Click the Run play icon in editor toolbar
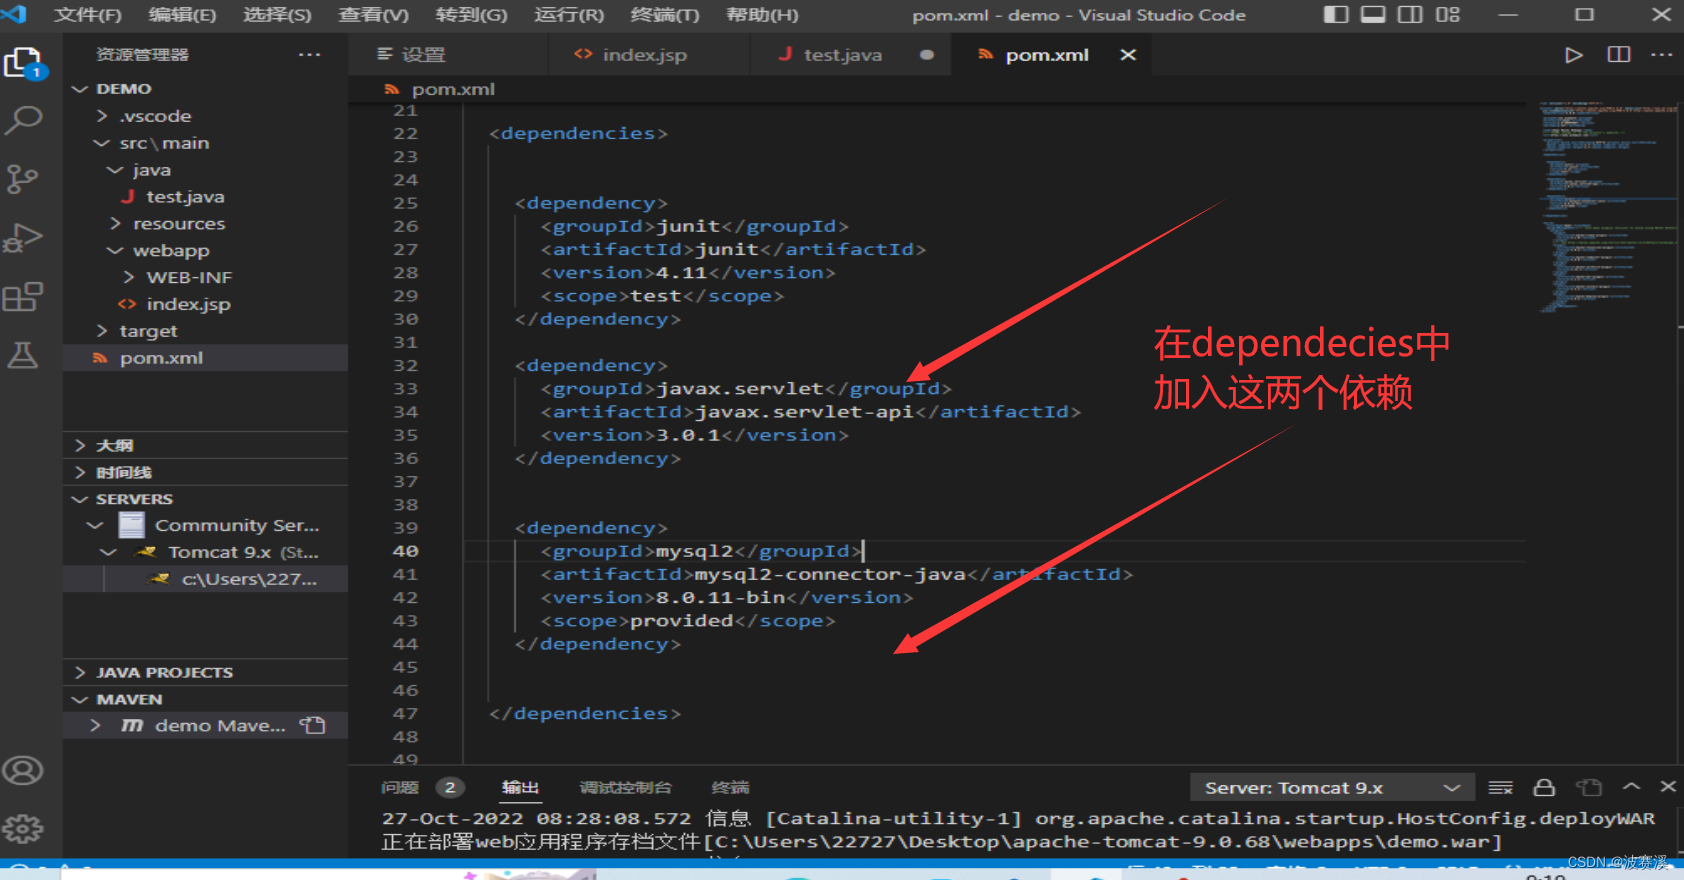The width and height of the screenshot is (1684, 880). point(1573,55)
